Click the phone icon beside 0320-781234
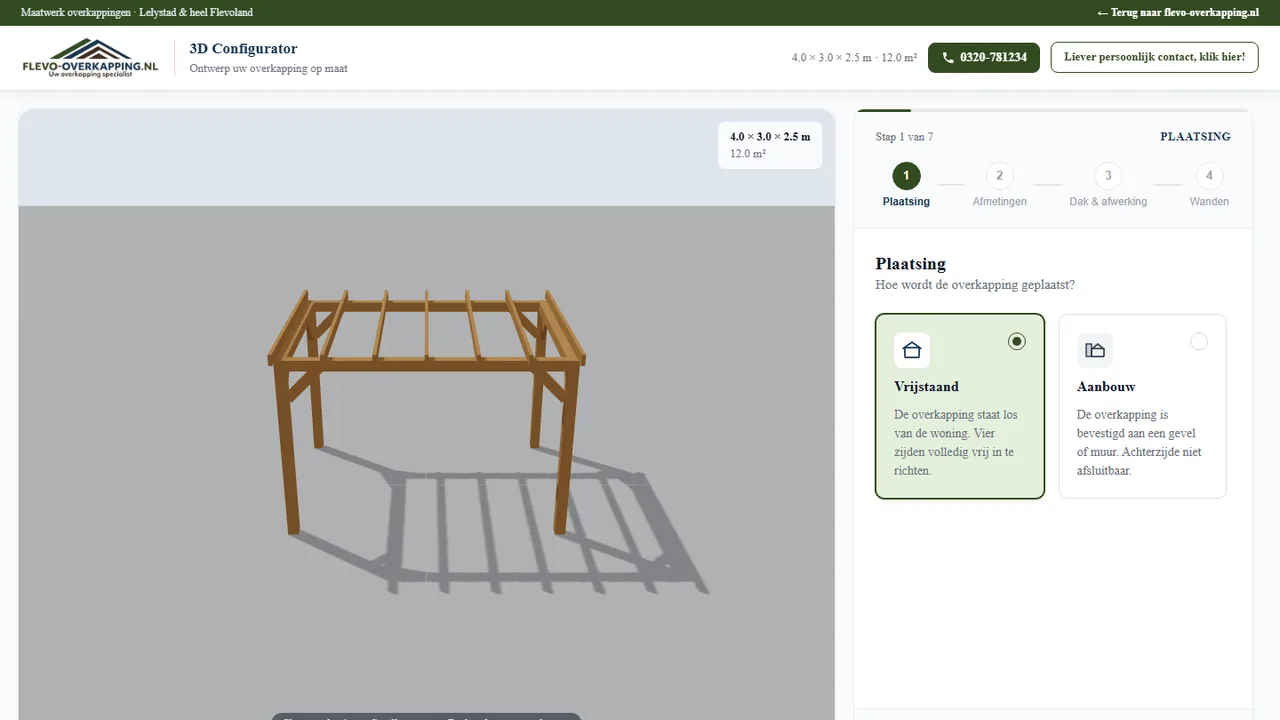 coord(948,58)
